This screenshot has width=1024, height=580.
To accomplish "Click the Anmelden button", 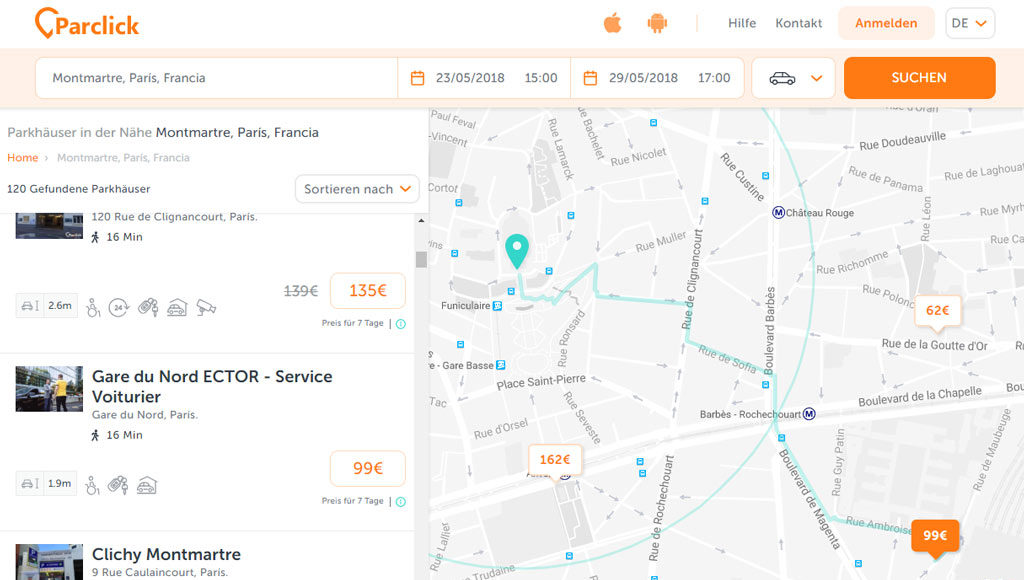I will 886,24.
